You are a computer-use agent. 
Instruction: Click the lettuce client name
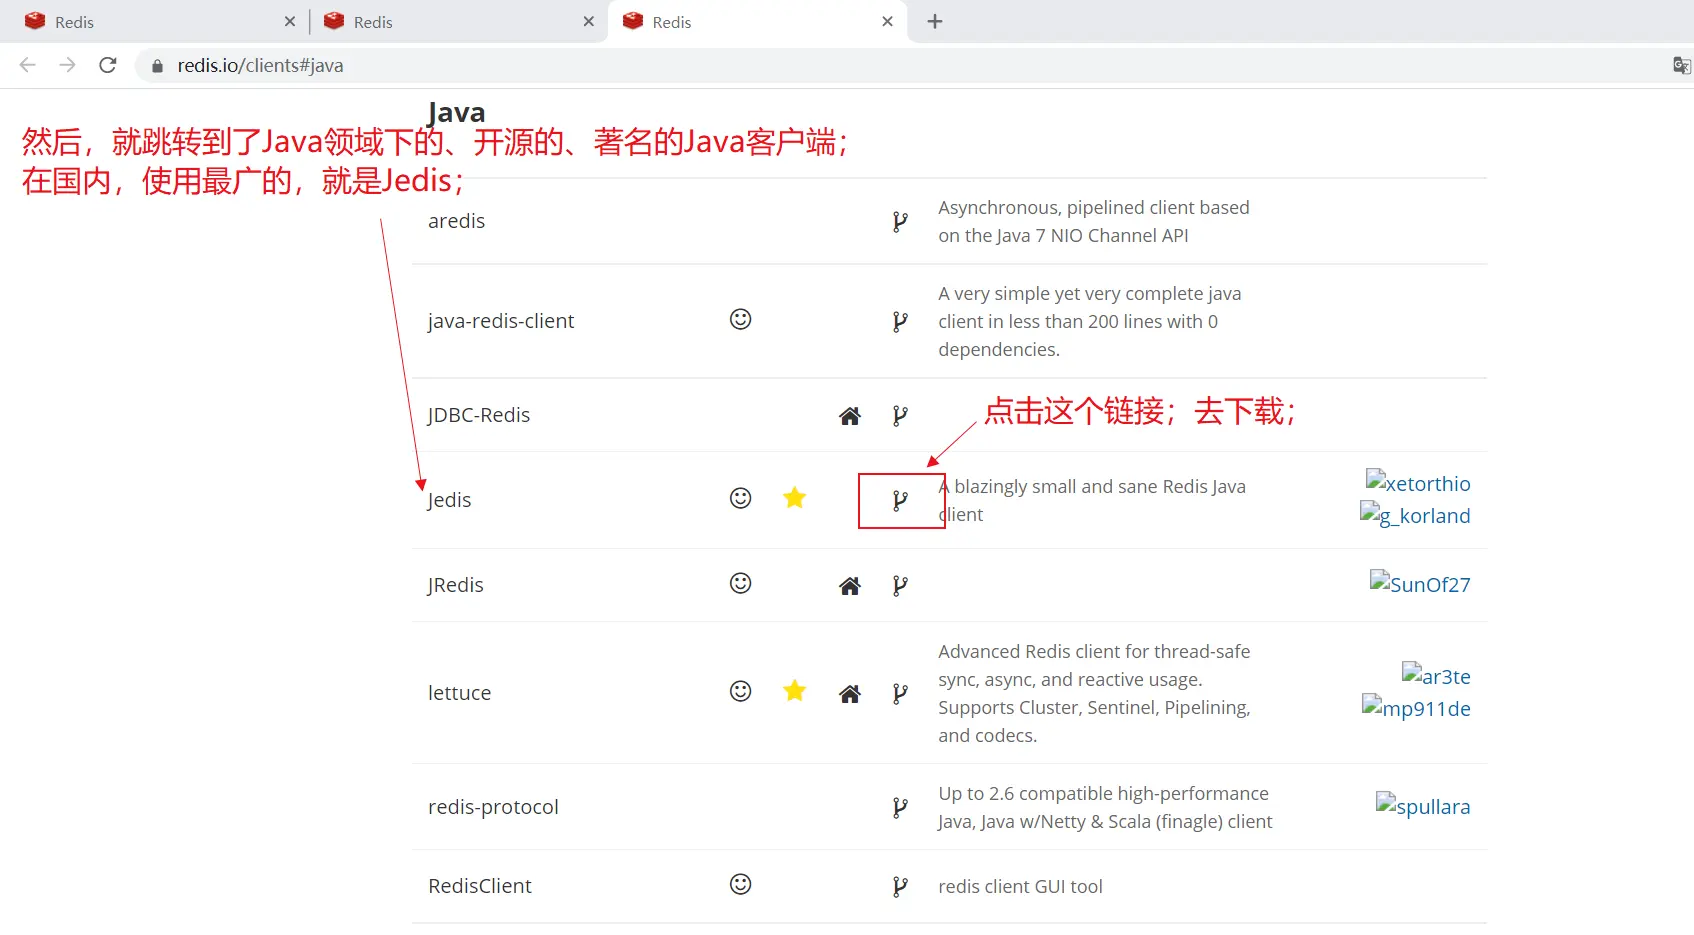459,693
